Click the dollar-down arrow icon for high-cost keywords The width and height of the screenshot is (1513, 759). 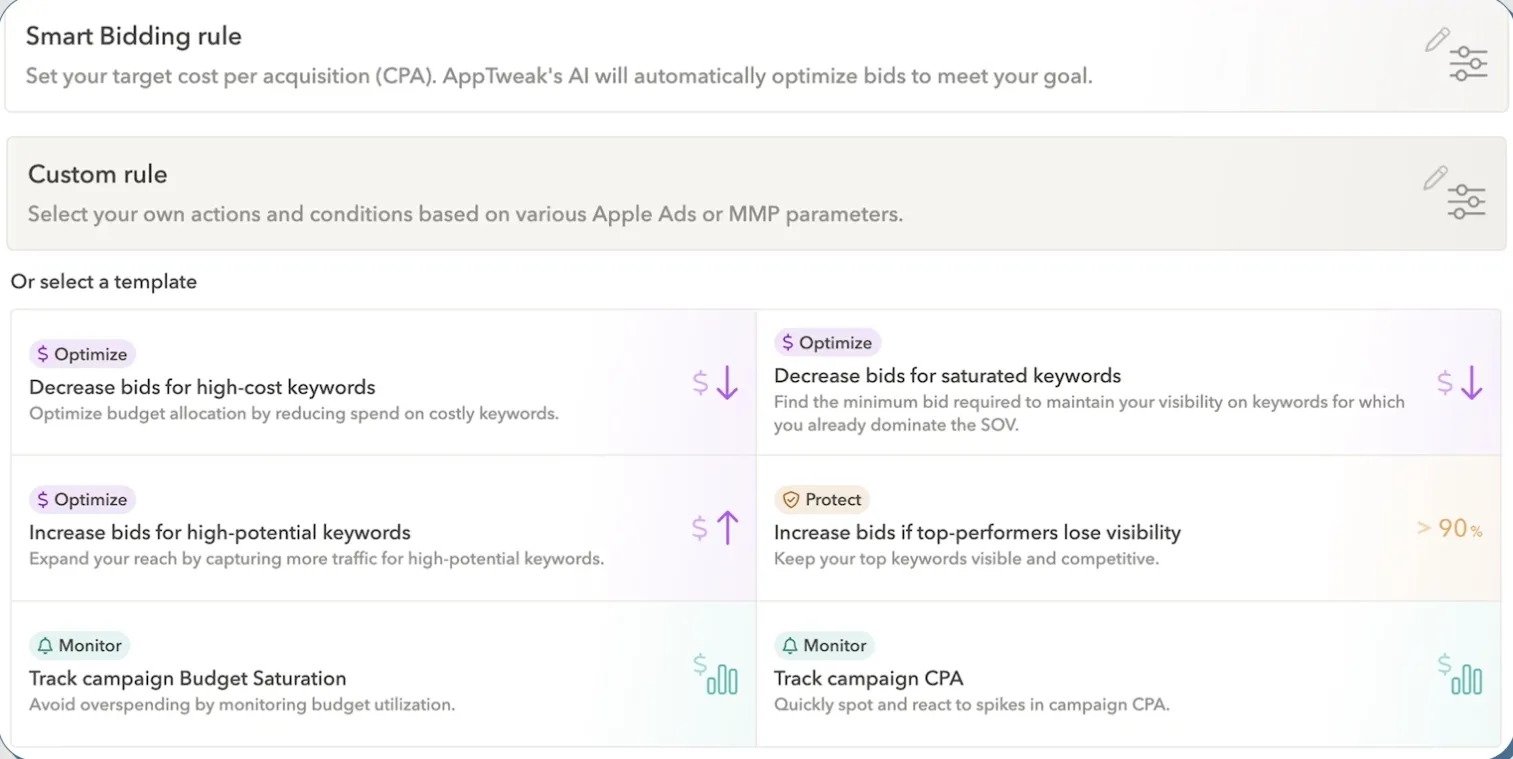(713, 382)
